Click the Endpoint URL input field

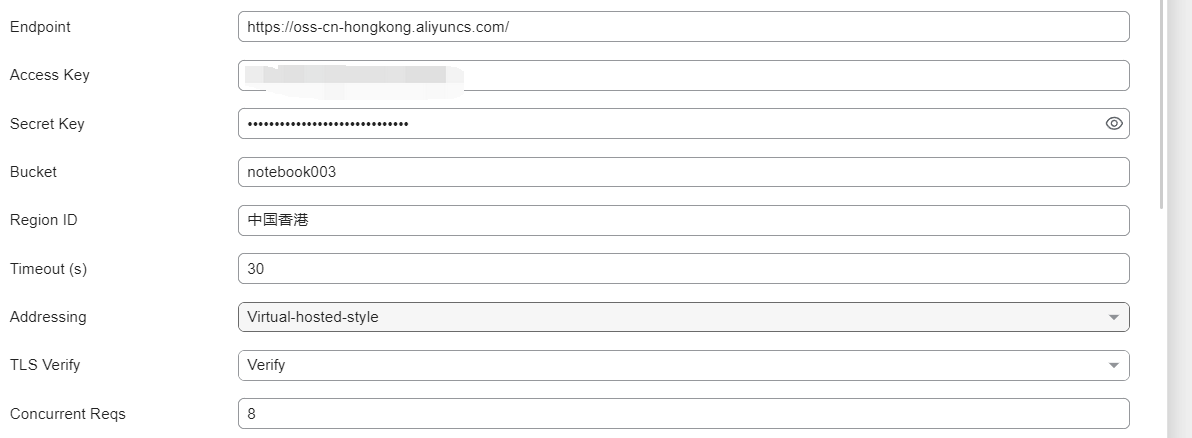[683, 27]
